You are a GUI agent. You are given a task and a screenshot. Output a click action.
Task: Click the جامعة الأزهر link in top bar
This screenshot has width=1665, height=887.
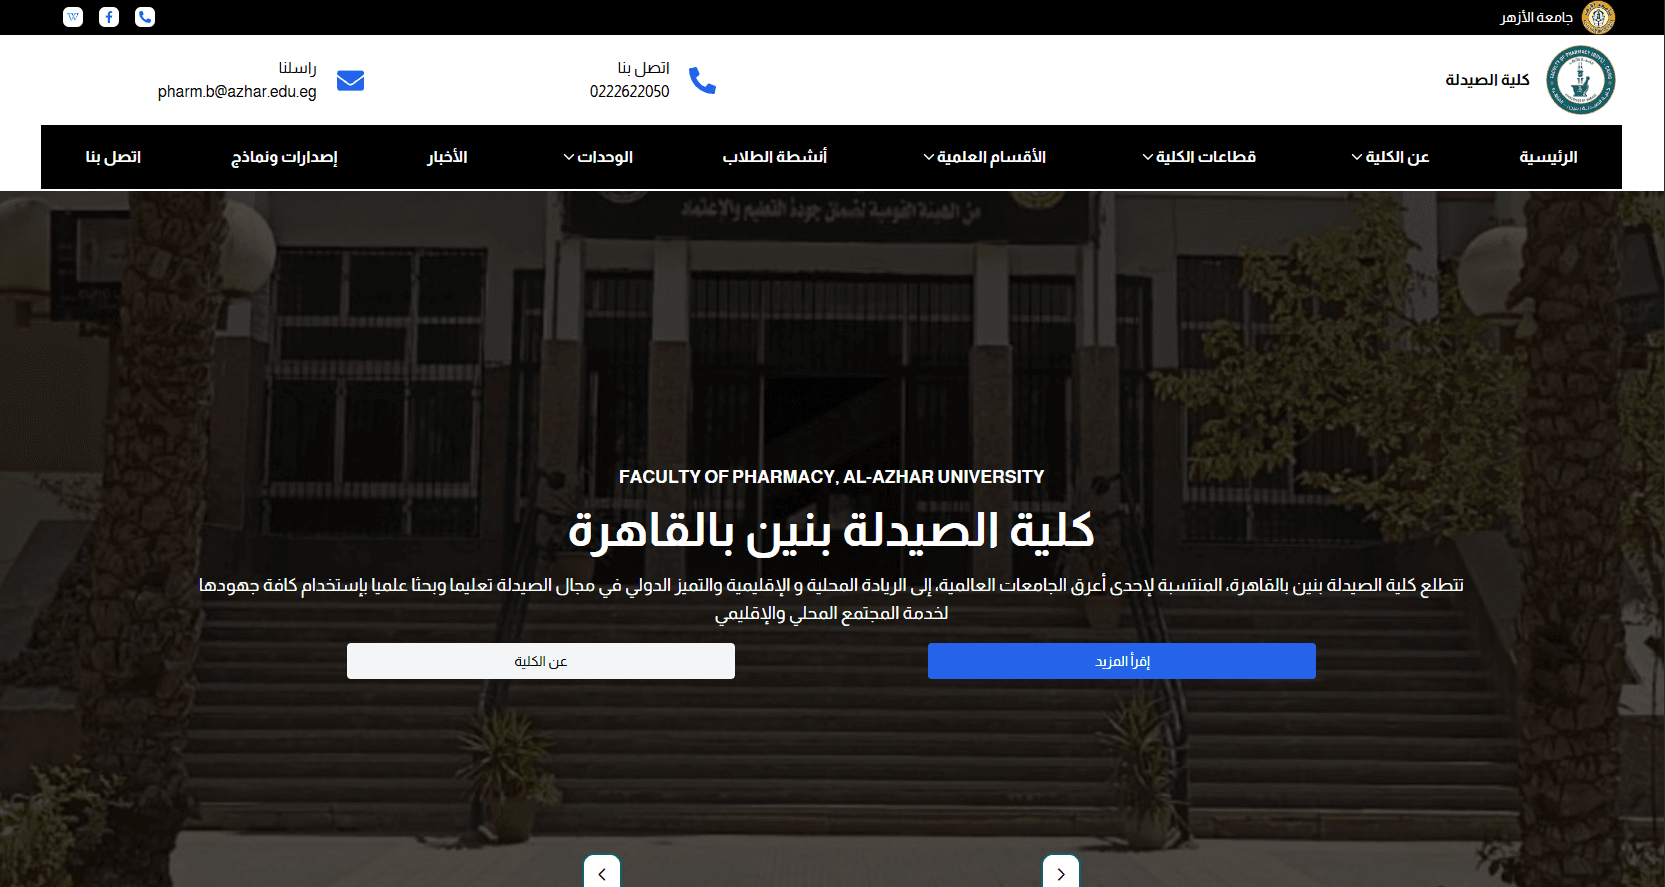(1536, 17)
